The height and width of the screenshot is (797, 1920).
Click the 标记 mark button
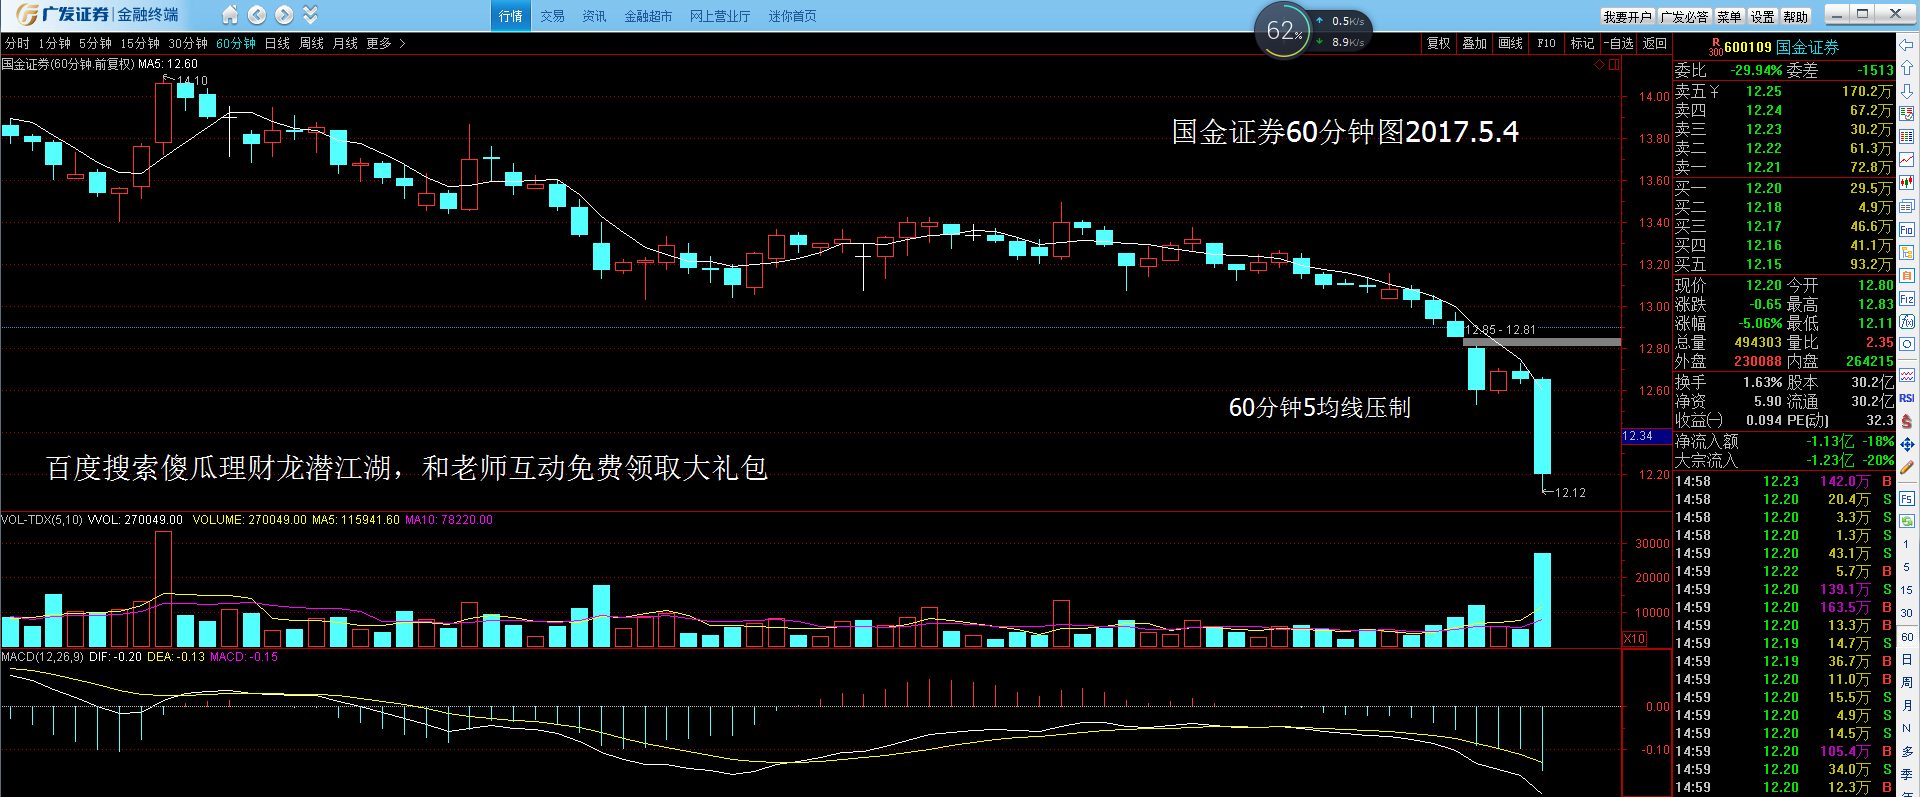point(1583,43)
